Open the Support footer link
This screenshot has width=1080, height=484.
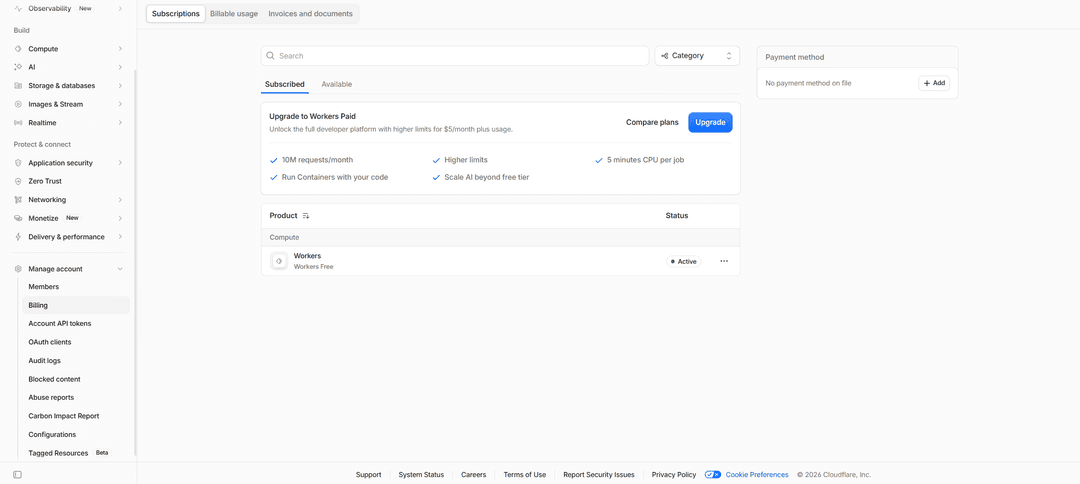pos(368,475)
